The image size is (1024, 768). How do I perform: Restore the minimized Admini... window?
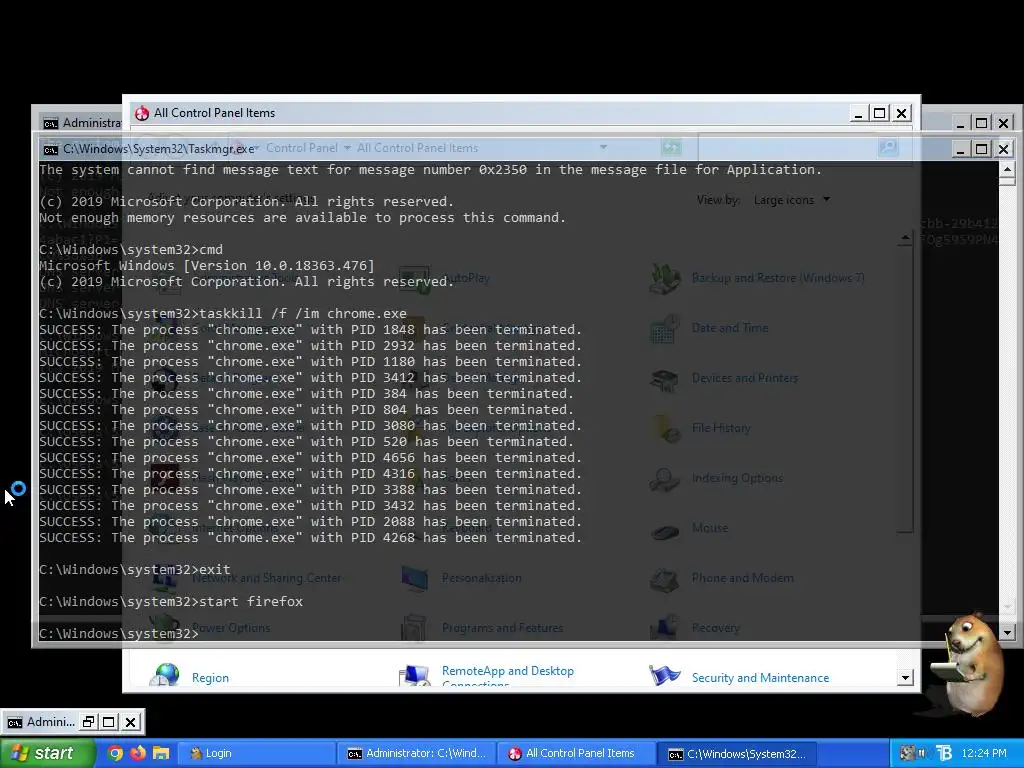tap(88, 722)
